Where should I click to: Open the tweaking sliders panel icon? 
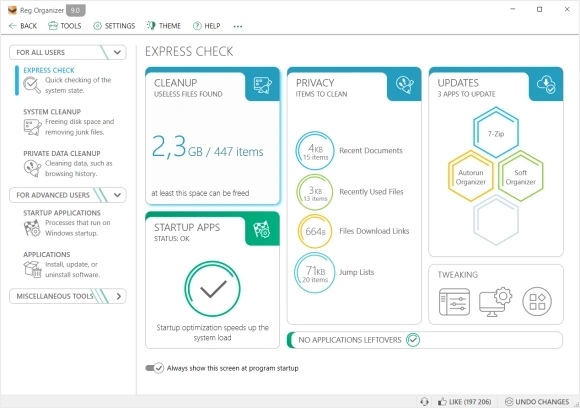454,302
